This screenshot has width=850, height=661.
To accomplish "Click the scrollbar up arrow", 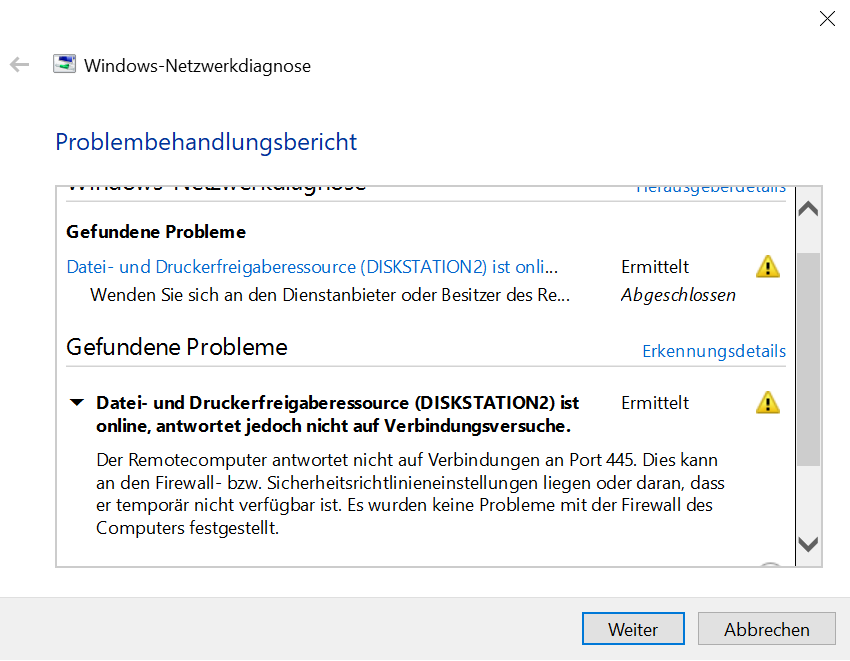I will pos(808,208).
